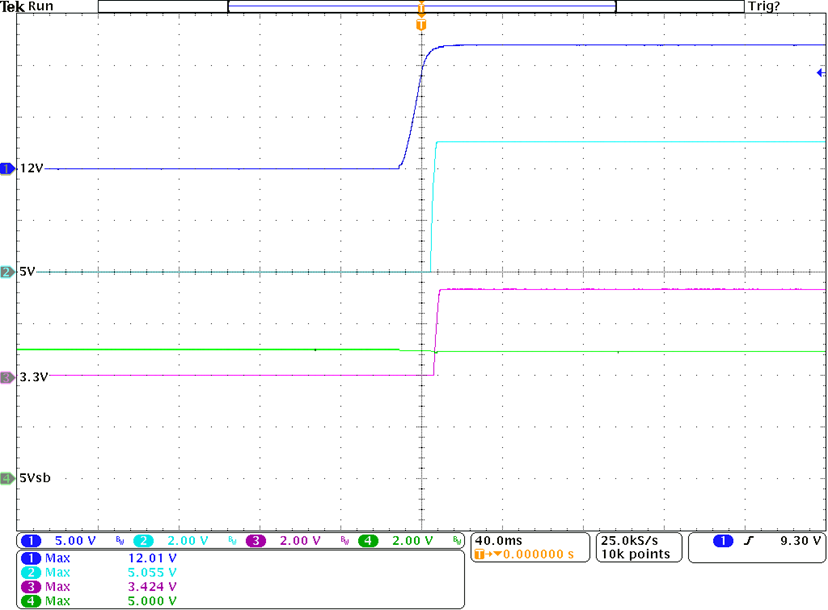Viewport: 828px width, 610px height.
Task: Click the 5V waveform label
Action: (27, 271)
